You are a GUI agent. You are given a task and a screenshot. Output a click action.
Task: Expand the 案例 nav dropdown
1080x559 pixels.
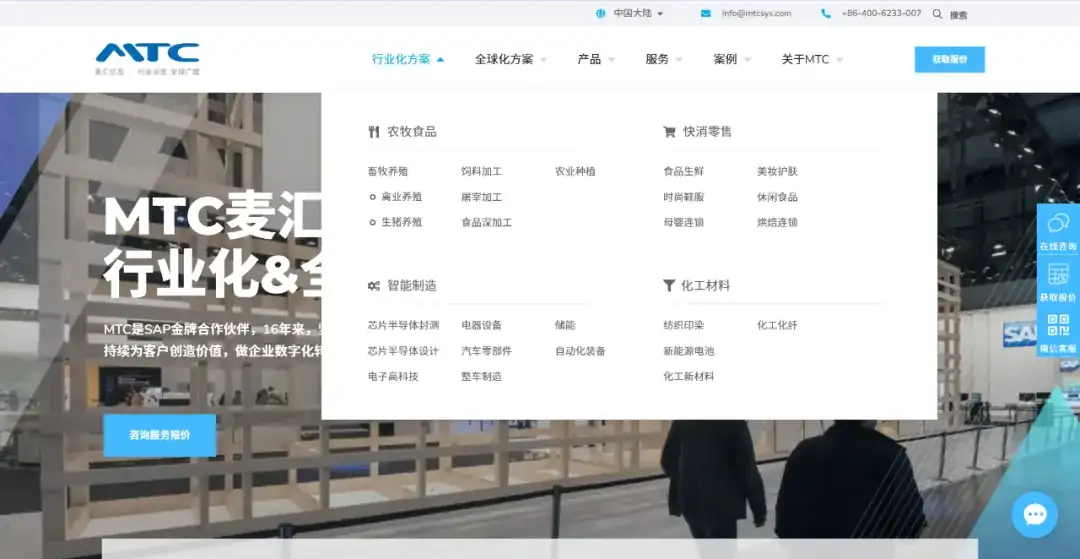[732, 59]
